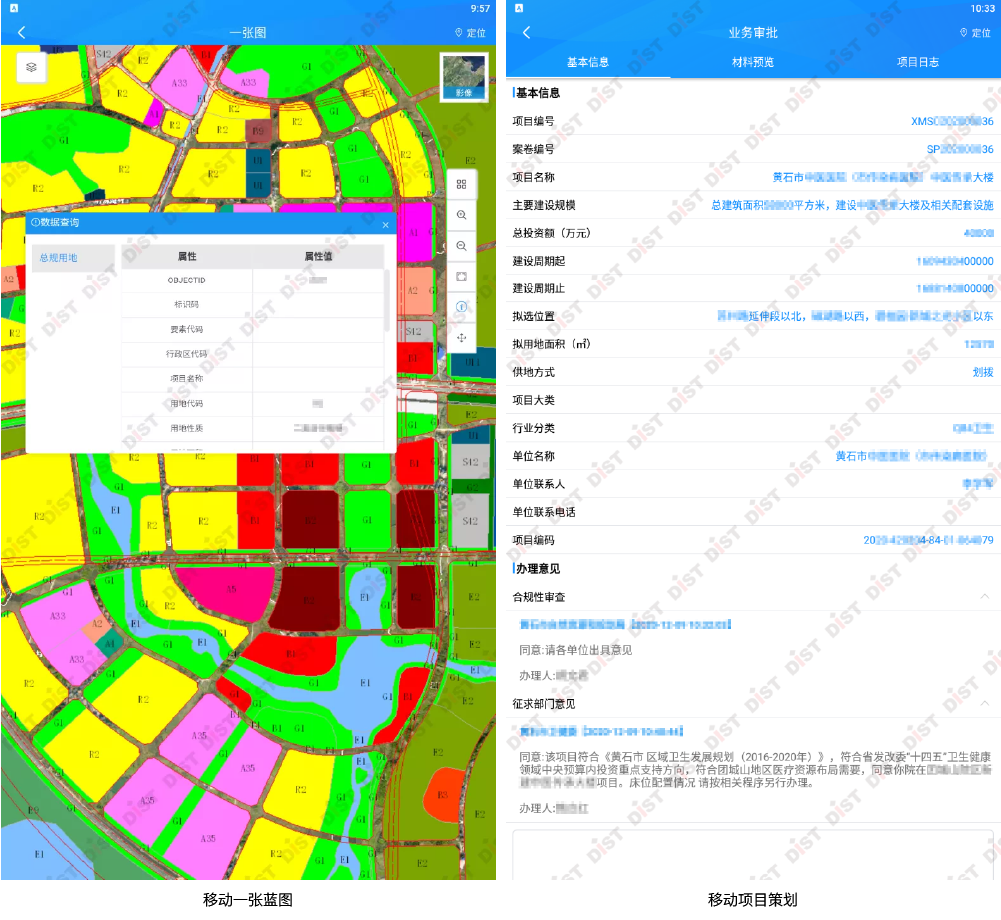Zoom out on the map
The image size is (1001, 920).
461,246
